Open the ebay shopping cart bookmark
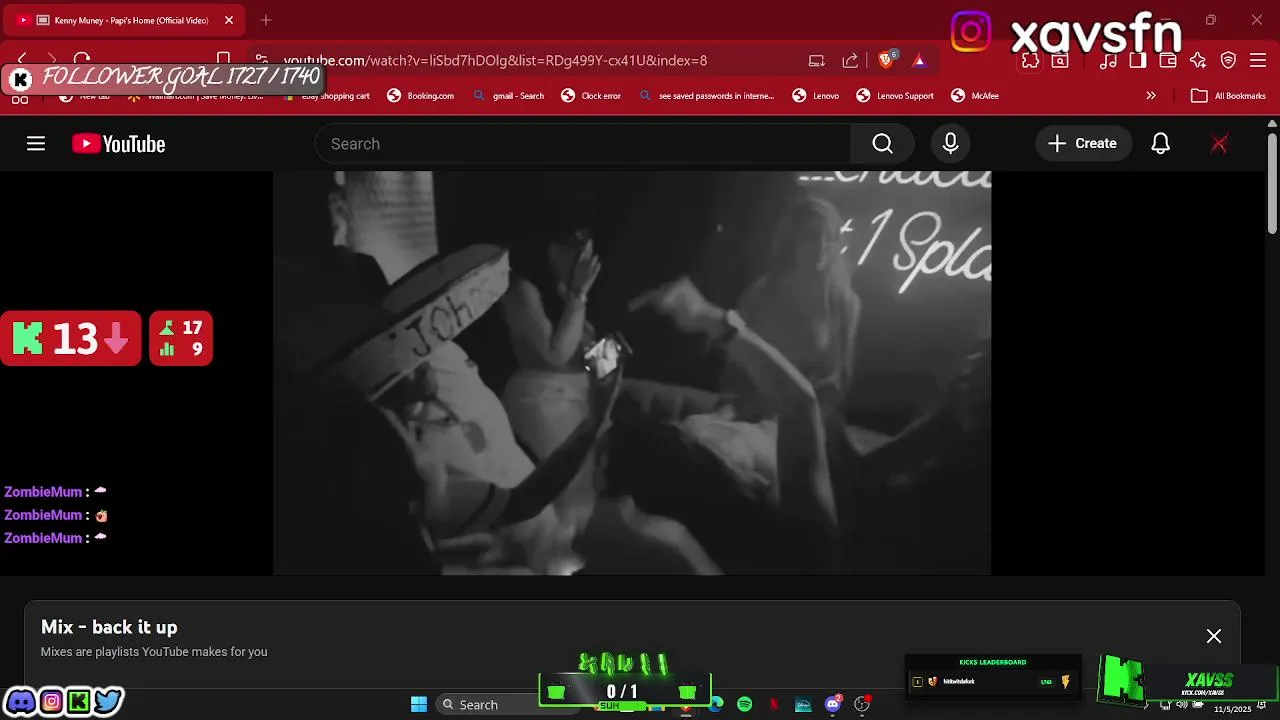The width and height of the screenshot is (1280, 720). pyautogui.click(x=327, y=96)
